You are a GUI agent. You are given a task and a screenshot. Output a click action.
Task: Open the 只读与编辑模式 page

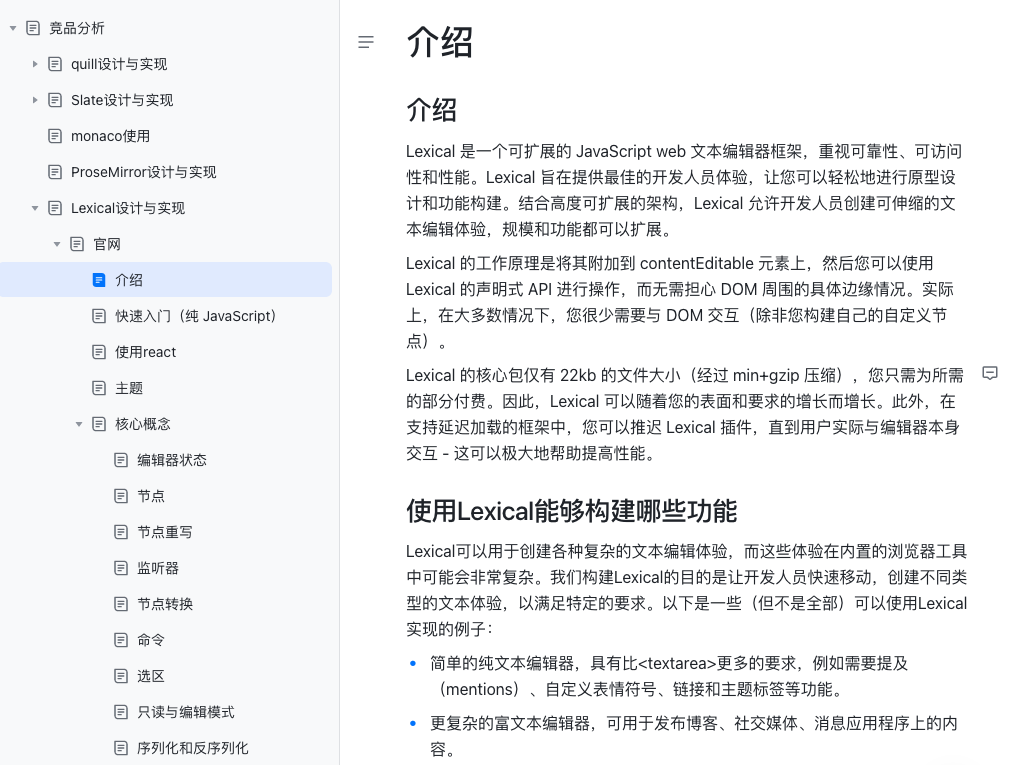(186, 712)
